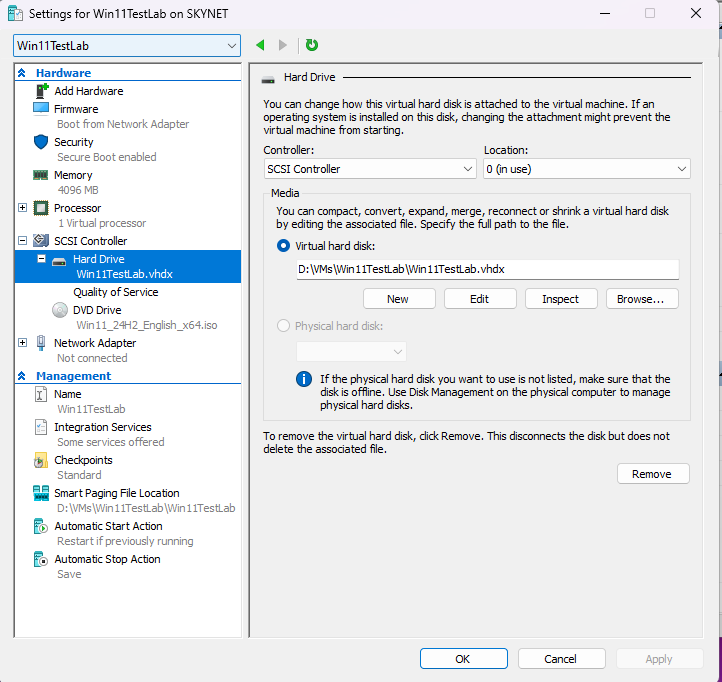The width and height of the screenshot is (722, 682).
Task: Click the Firmware monitor icon
Action: [x=41, y=109]
